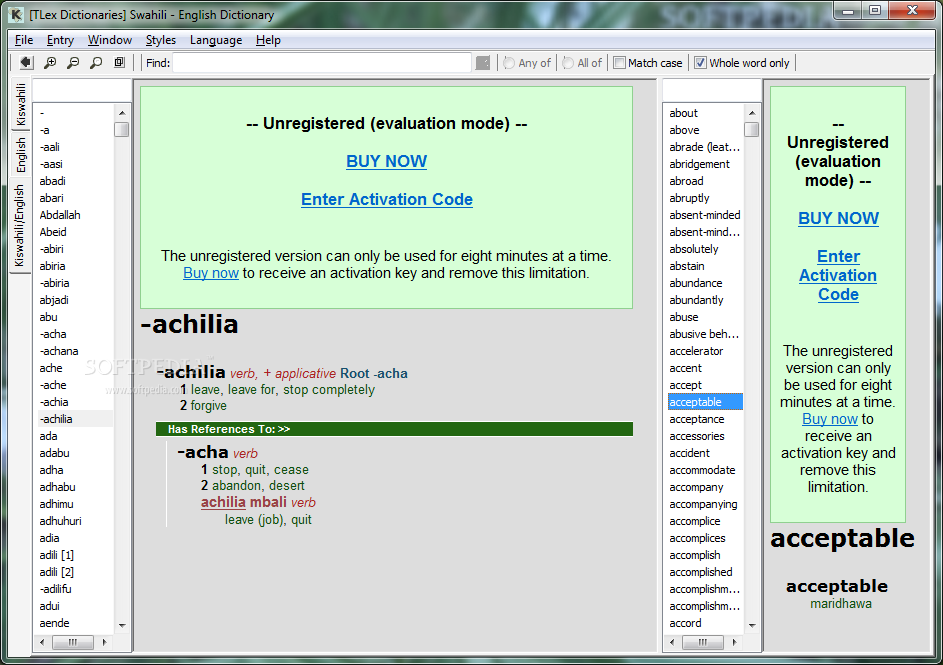Open the Entry menu
The image size is (943, 665).
[60, 40]
